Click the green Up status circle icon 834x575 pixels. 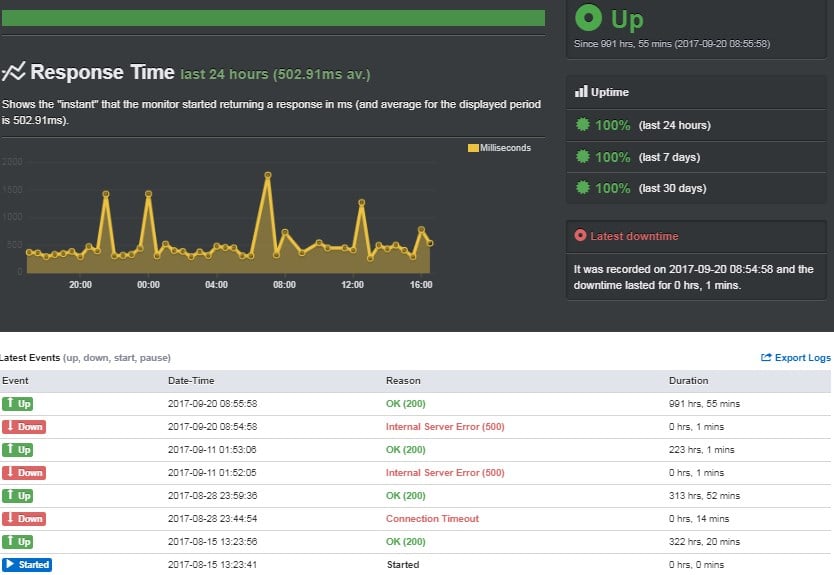[x=588, y=18]
